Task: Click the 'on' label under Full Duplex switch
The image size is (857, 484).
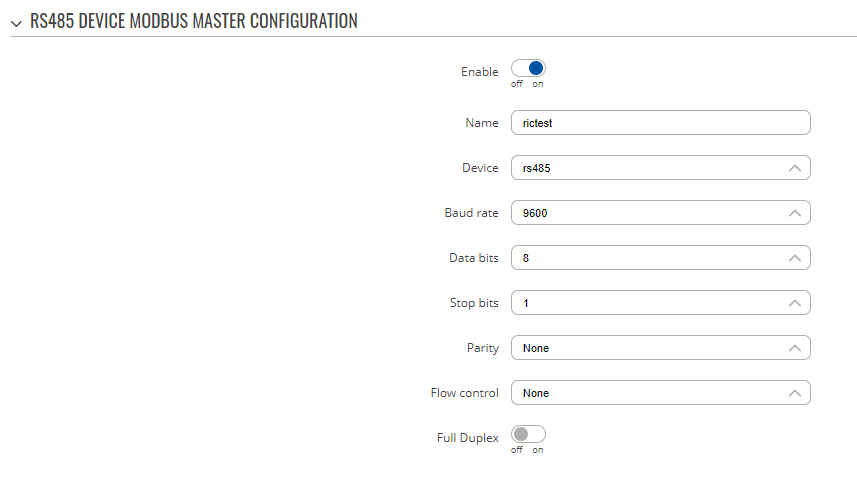Action: [538, 450]
